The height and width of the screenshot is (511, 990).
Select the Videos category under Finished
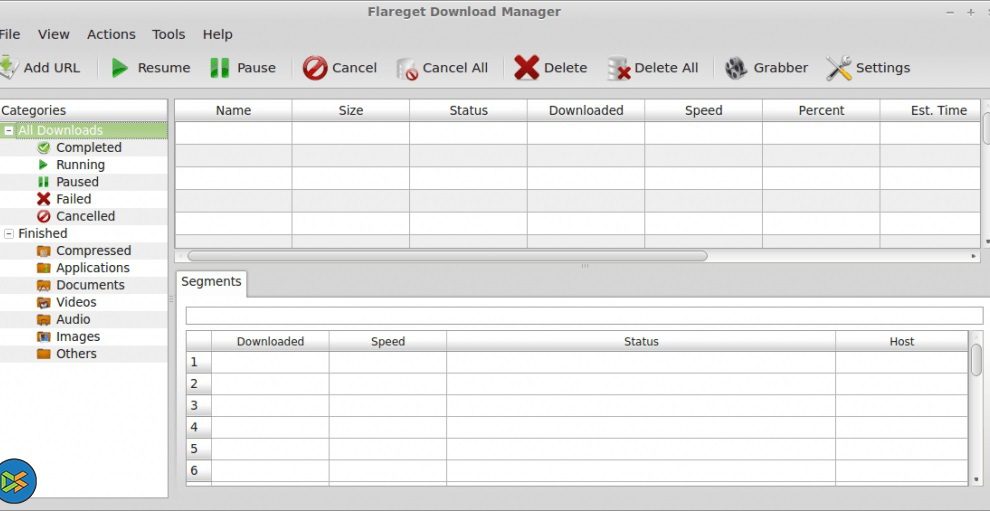click(76, 302)
